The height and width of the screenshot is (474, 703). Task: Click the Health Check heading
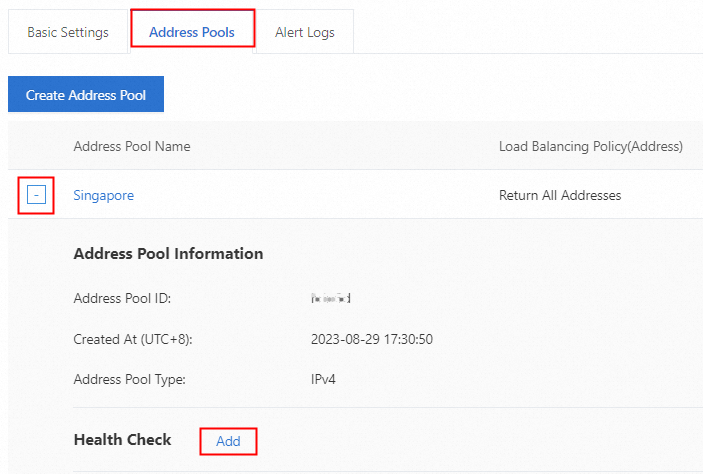pyautogui.click(x=122, y=439)
